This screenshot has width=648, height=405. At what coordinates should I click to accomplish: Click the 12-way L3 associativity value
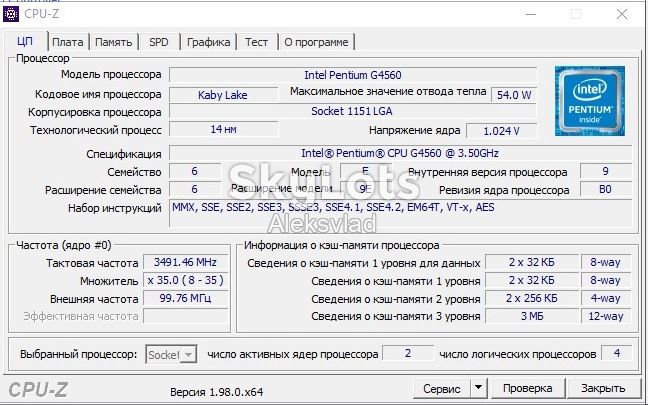point(606,317)
